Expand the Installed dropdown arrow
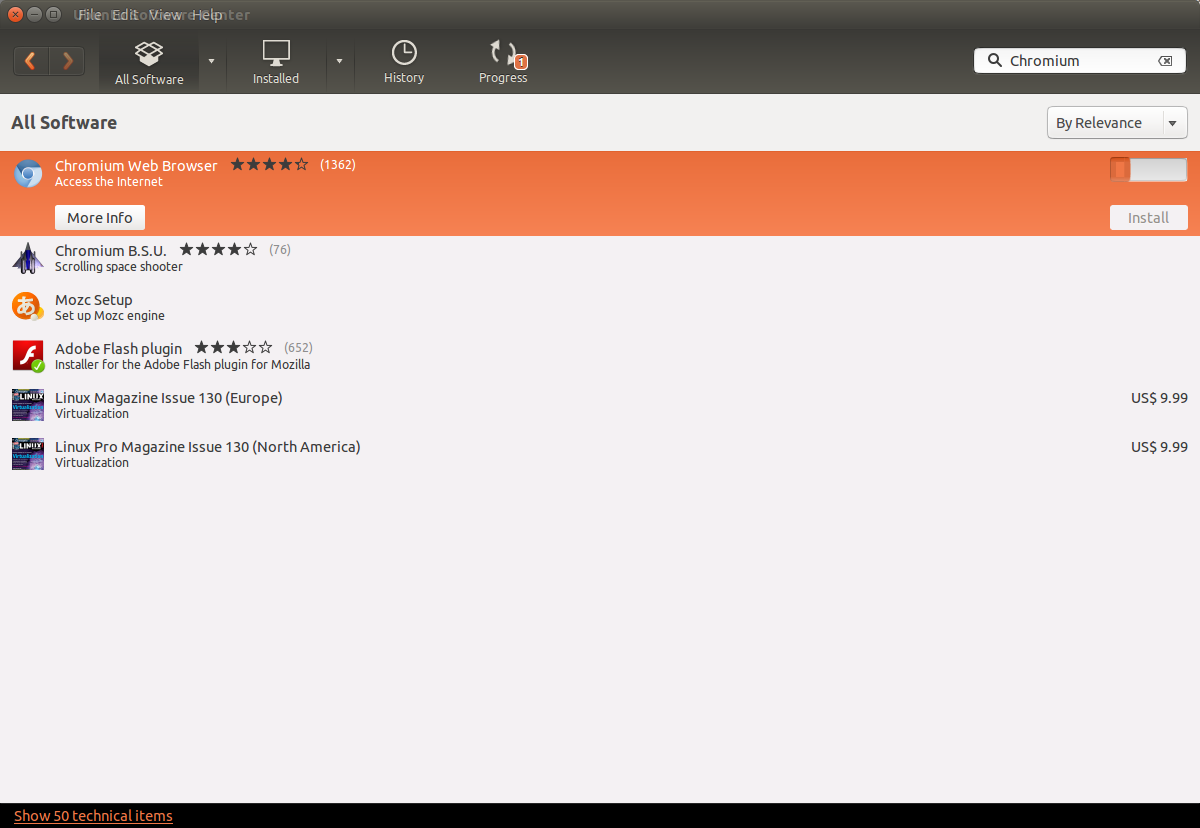Image resolution: width=1200 pixels, height=828 pixels. [x=339, y=61]
